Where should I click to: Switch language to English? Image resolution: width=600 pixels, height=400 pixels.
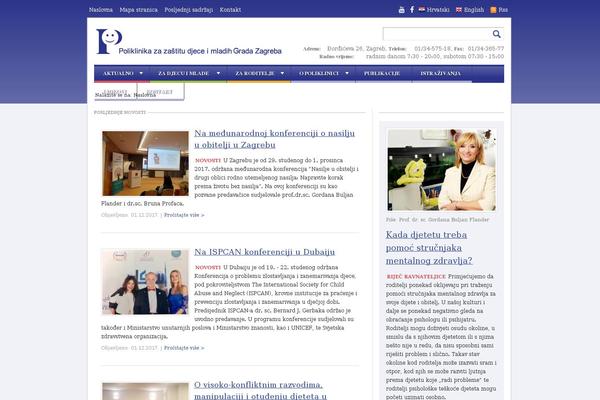coord(474,10)
